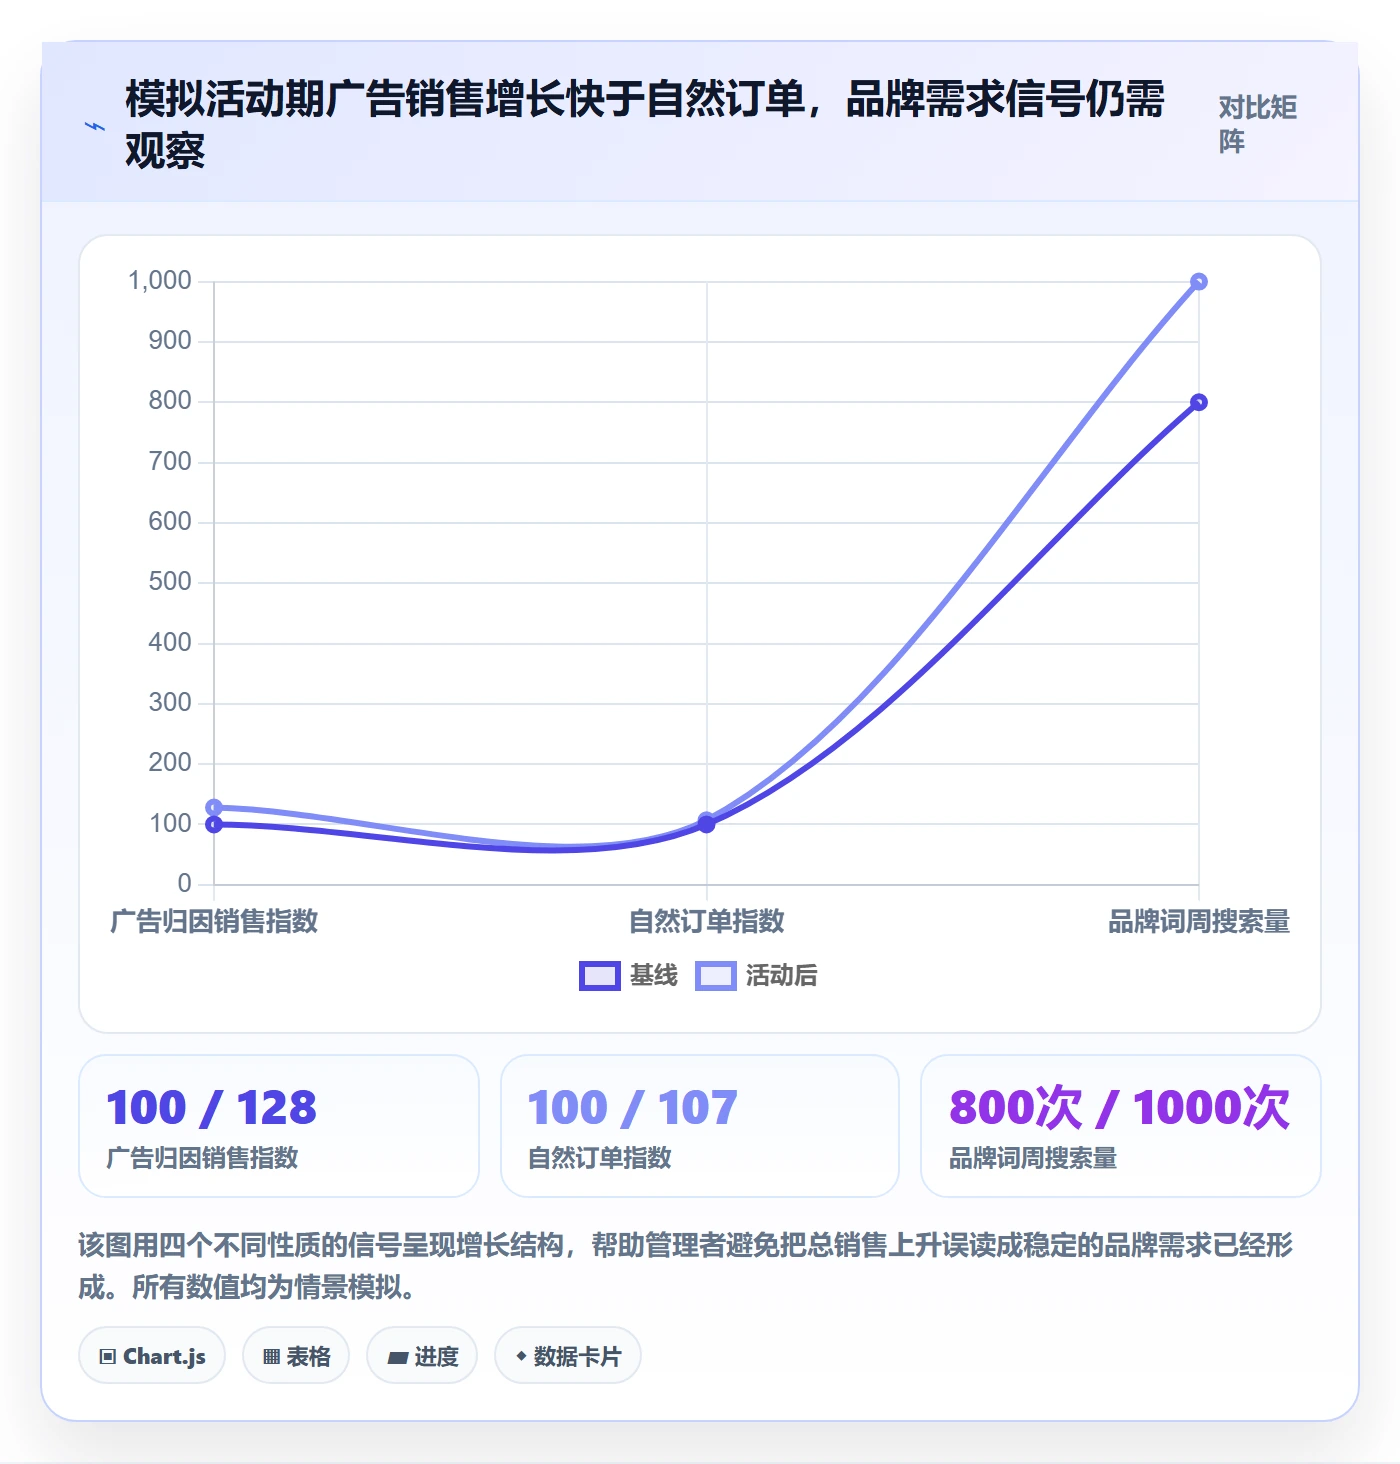Screen dimensions: 1400x1464
Task: Click the 表格 table tag icon
Action: pos(271,1356)
